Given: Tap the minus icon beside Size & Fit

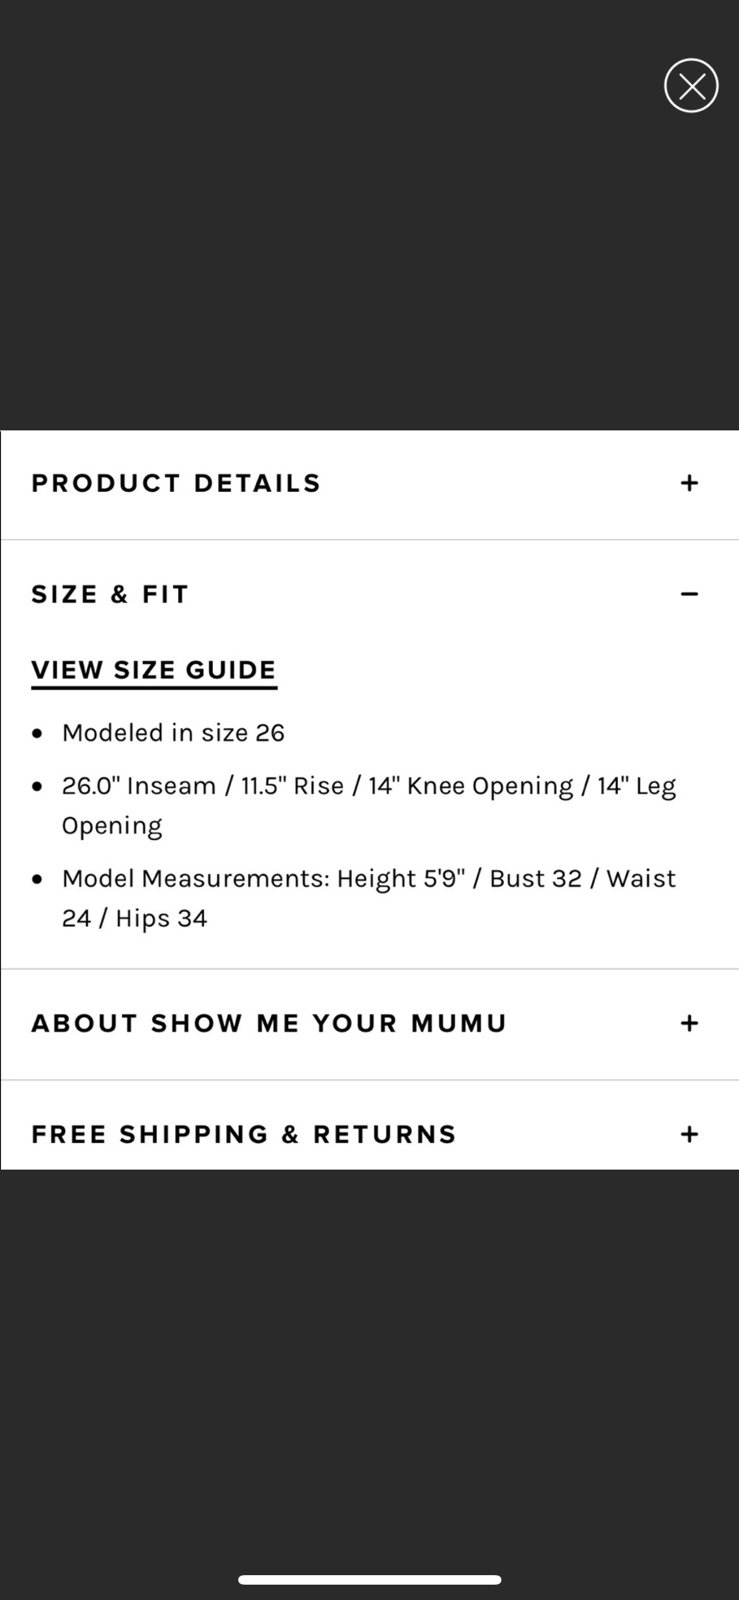Looking at the screenshot, I should click(689, 594).
